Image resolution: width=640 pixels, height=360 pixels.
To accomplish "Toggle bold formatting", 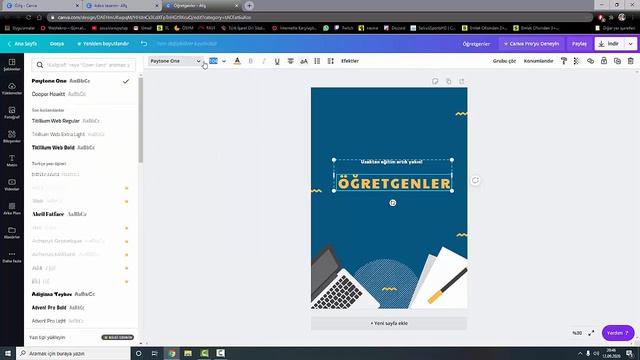I will [250, 61].
